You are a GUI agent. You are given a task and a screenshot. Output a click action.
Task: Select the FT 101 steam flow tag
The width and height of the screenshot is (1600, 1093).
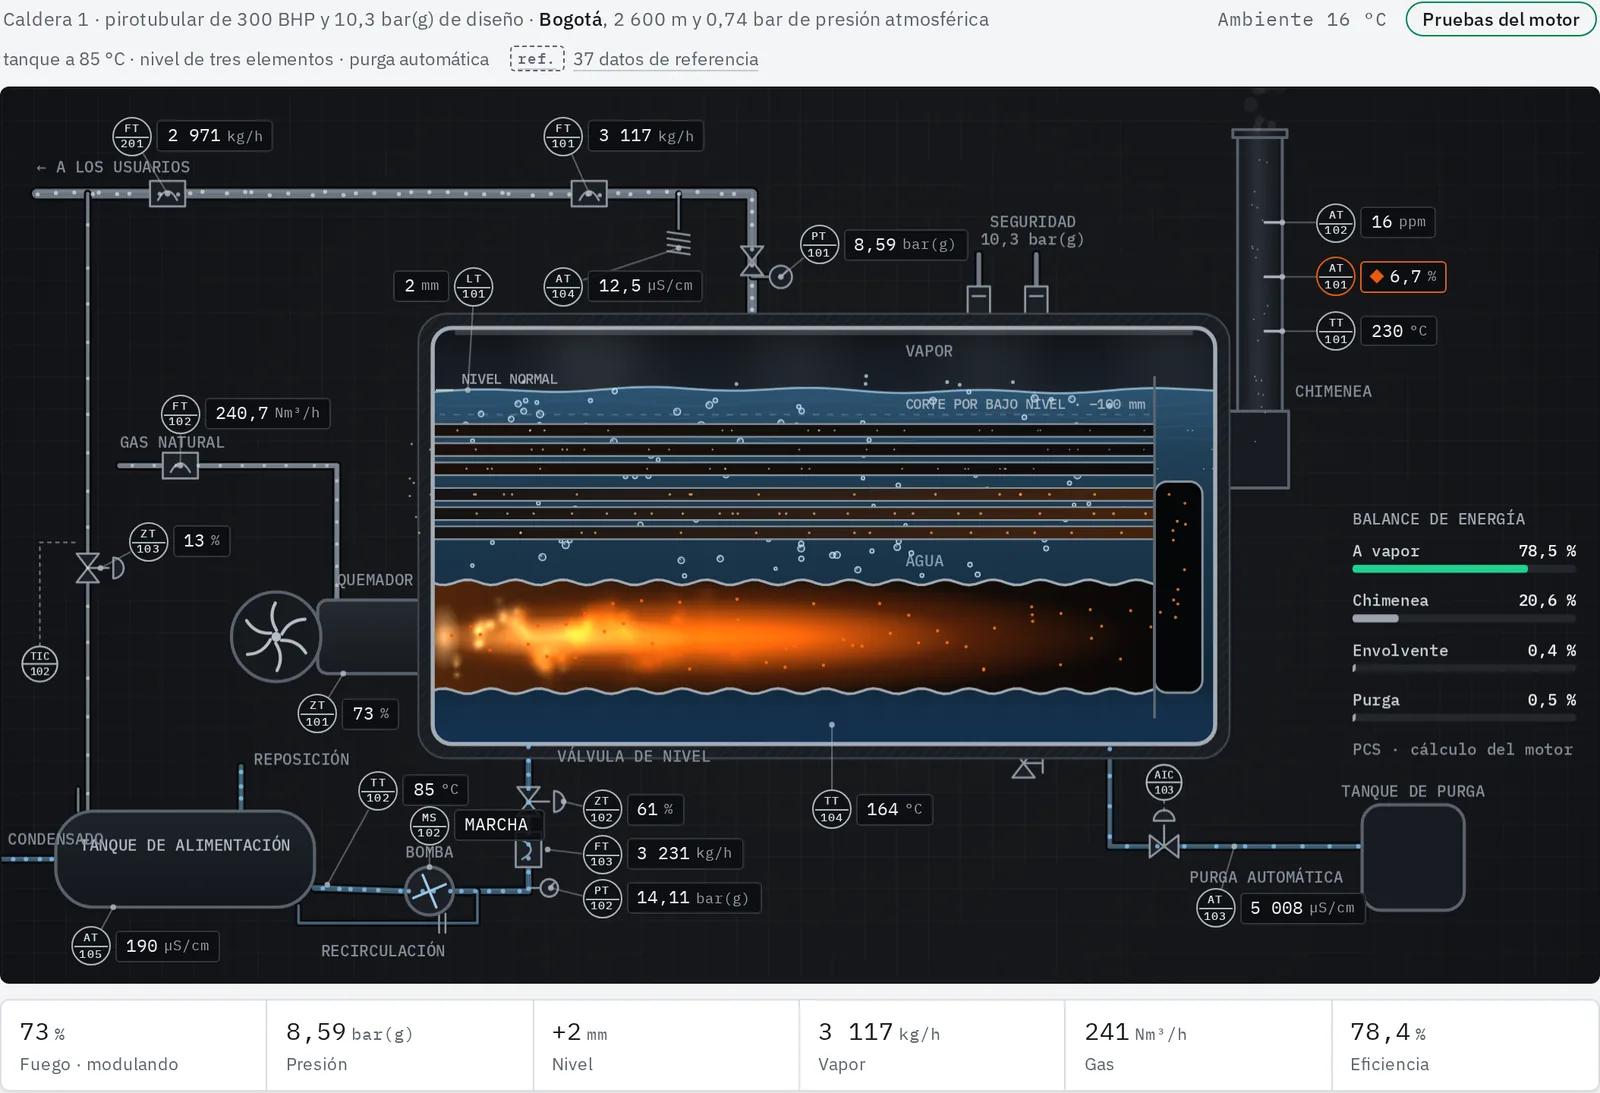(563, 136)
